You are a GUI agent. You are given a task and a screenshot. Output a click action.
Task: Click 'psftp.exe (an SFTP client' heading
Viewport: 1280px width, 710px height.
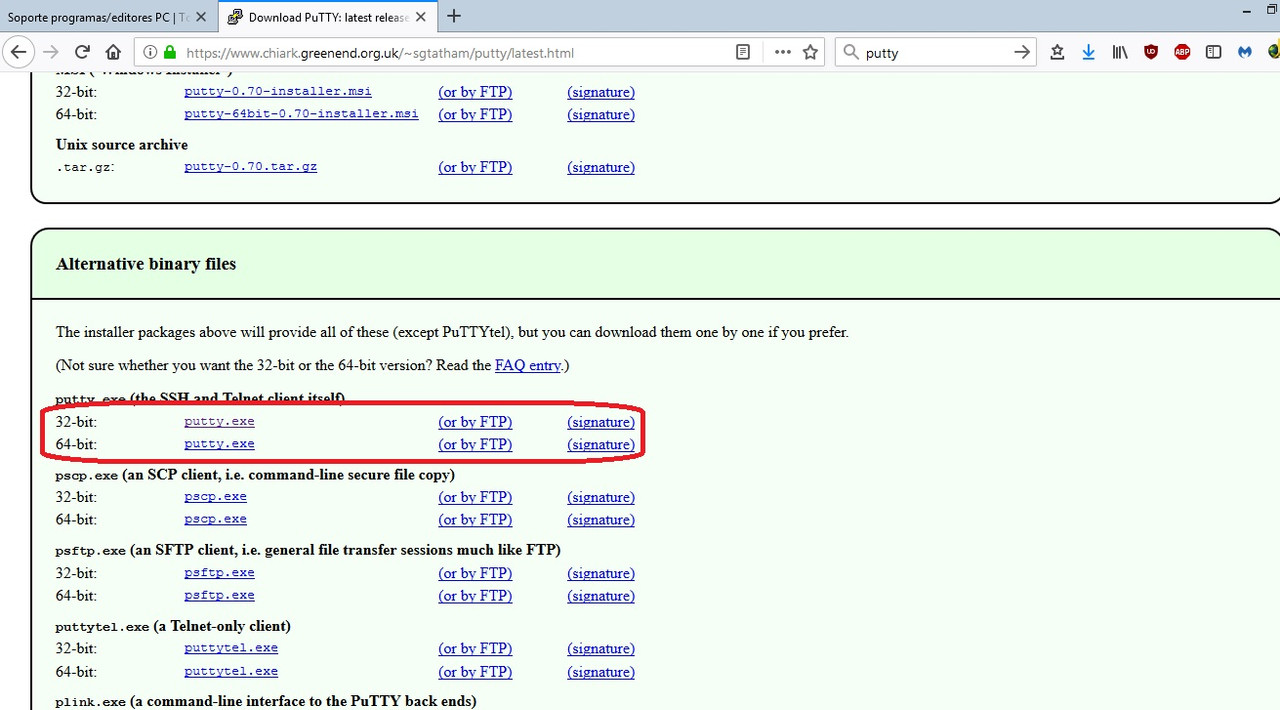[x=308, y=551]
